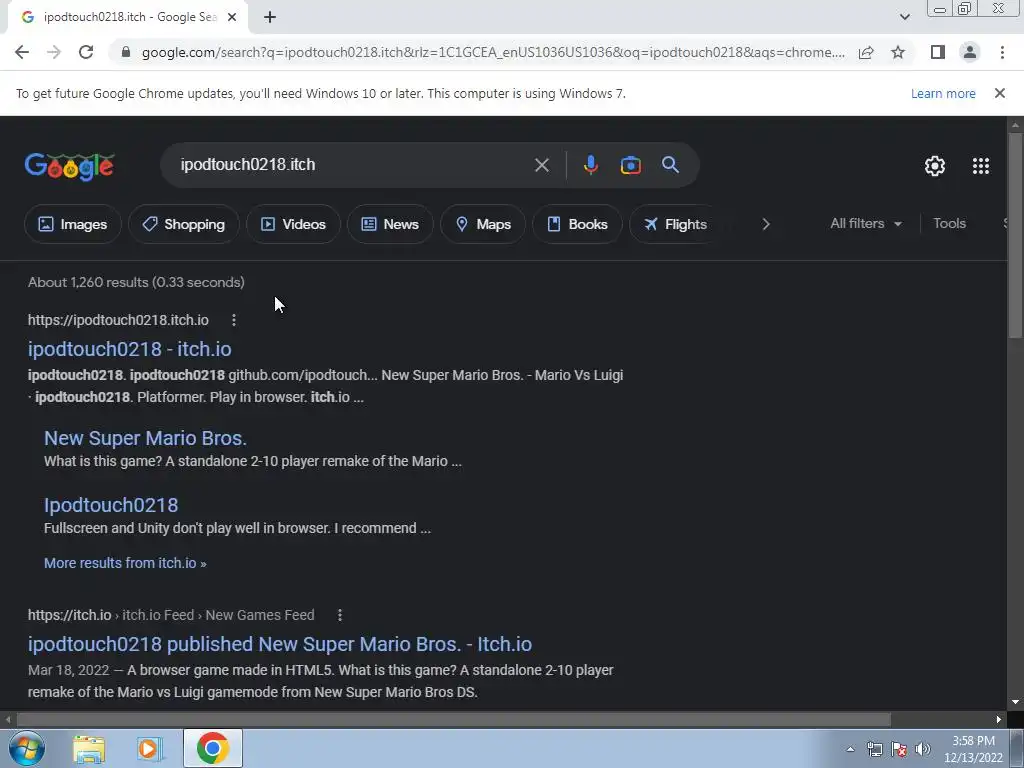Search by image with camera icon
The width and height of the screenshot is (1024, 768).
[631, 165]
